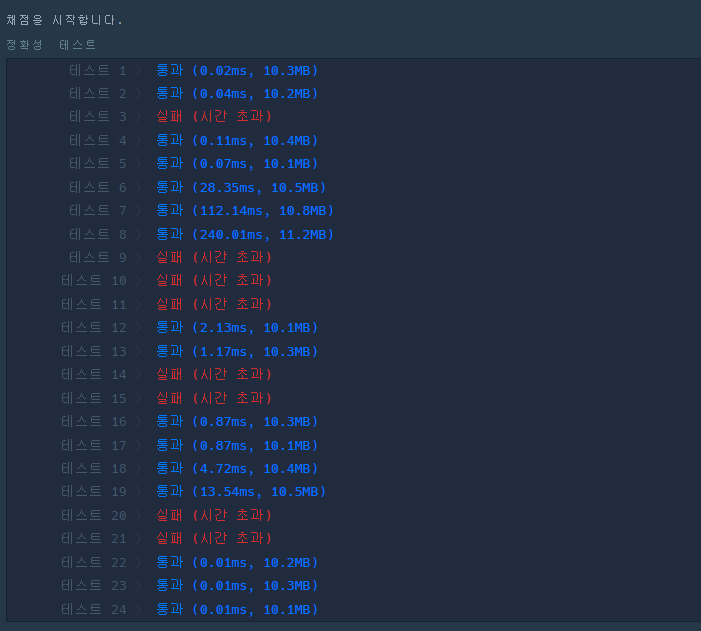Click the '테스트 20' row label
The width and height of the screenshot is (701, 631).
pyautogui.click(x=94, y=516)
